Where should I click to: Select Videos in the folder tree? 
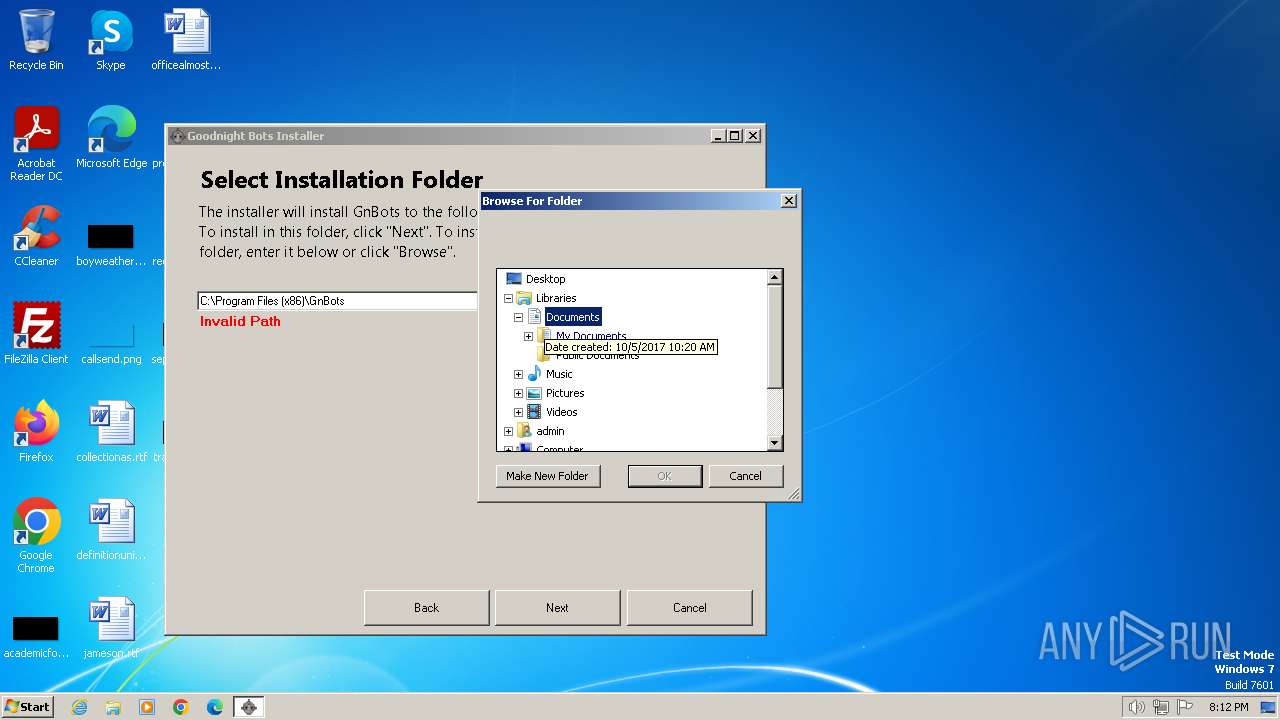coord(561,412)
